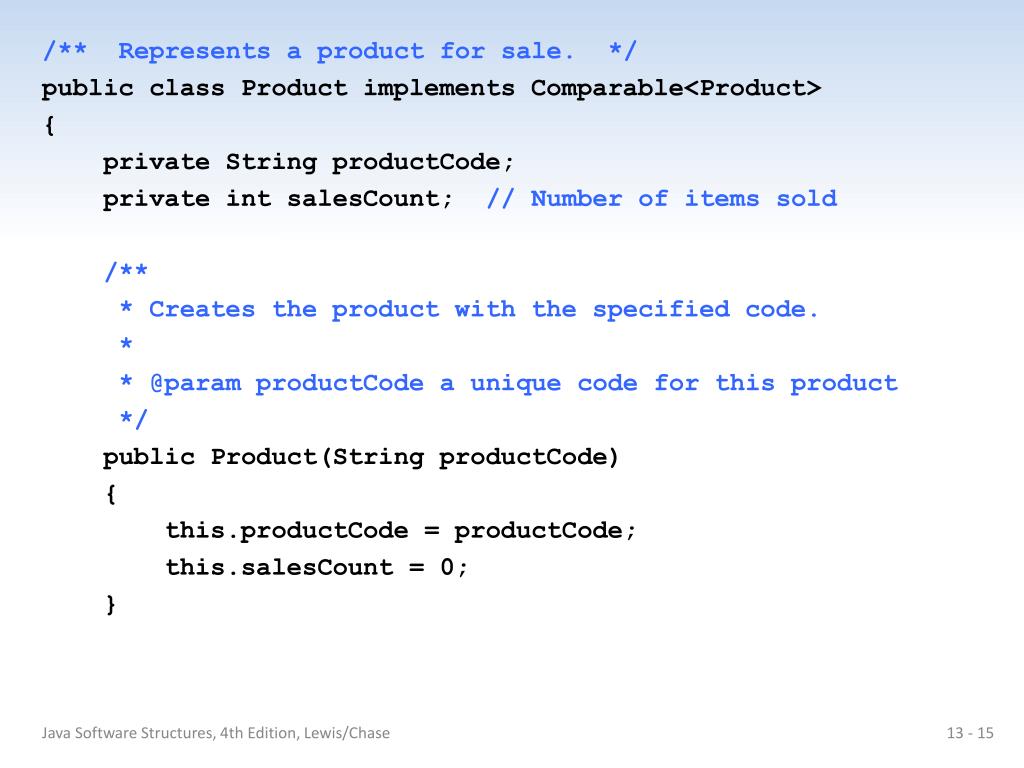Click 'this.productCode = productCode;' statement
The height and width of the screenshot is (768, 1024).
point(400,530)
